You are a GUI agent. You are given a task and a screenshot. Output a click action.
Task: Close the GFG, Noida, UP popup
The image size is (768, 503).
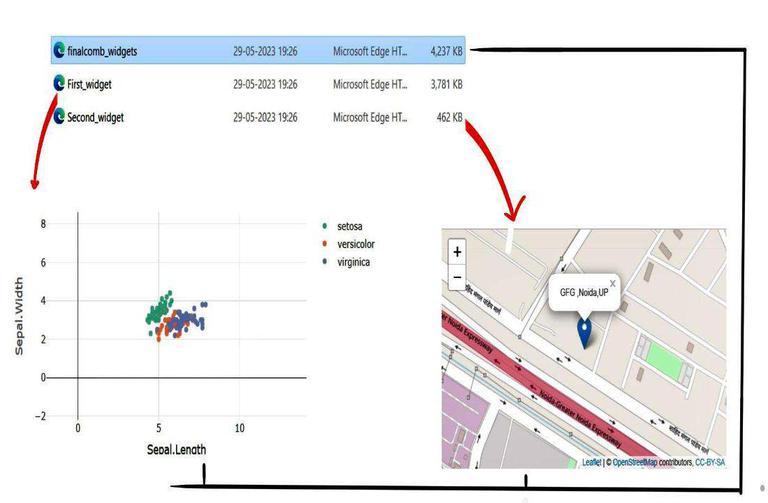tap(612, 283)
